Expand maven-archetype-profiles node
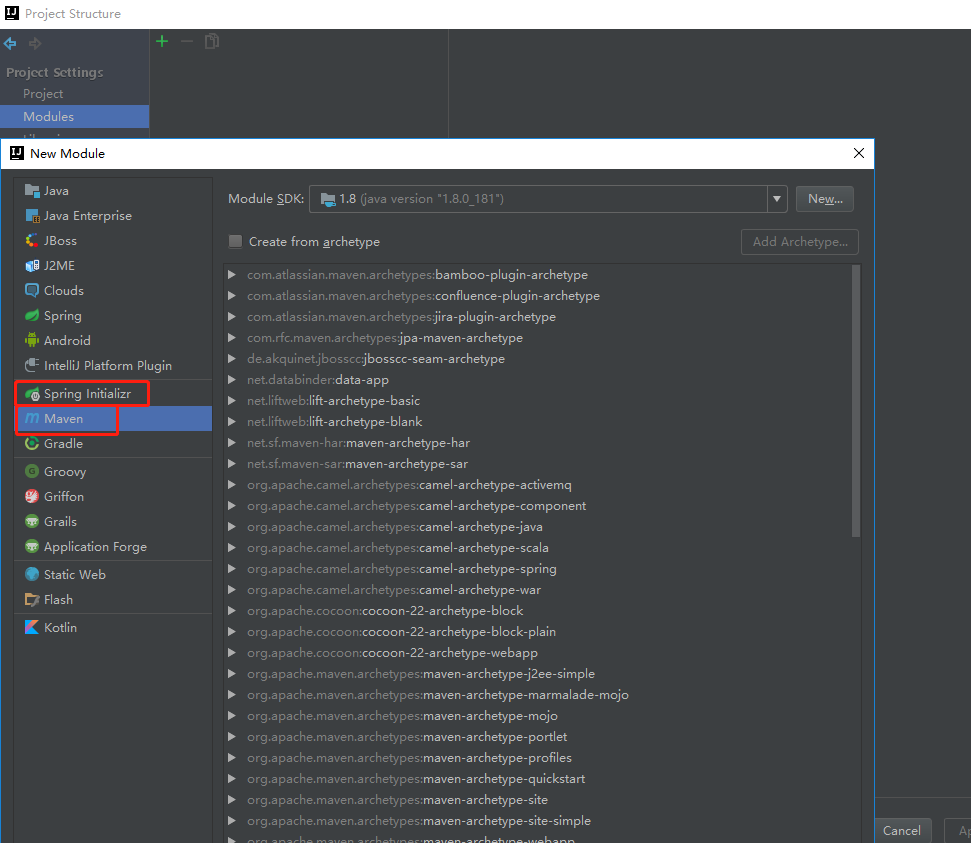This screenshot has width=971, height=843. (232, 758)
